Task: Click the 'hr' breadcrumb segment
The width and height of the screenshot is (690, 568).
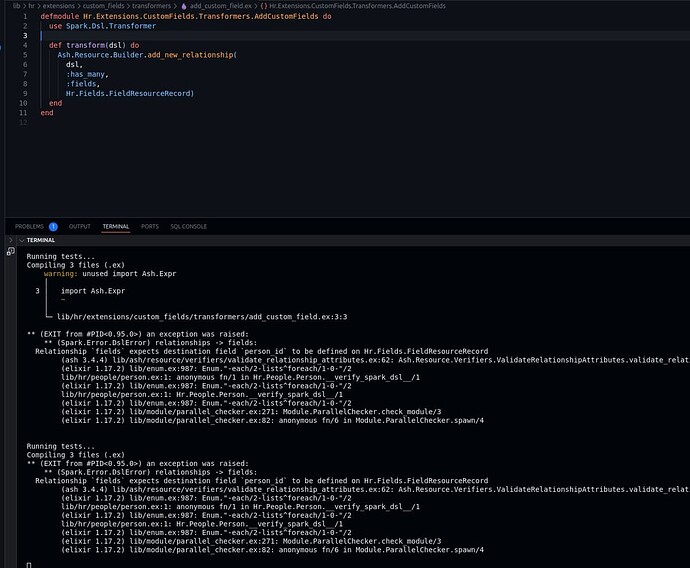Action: click(x=32, y=6)
